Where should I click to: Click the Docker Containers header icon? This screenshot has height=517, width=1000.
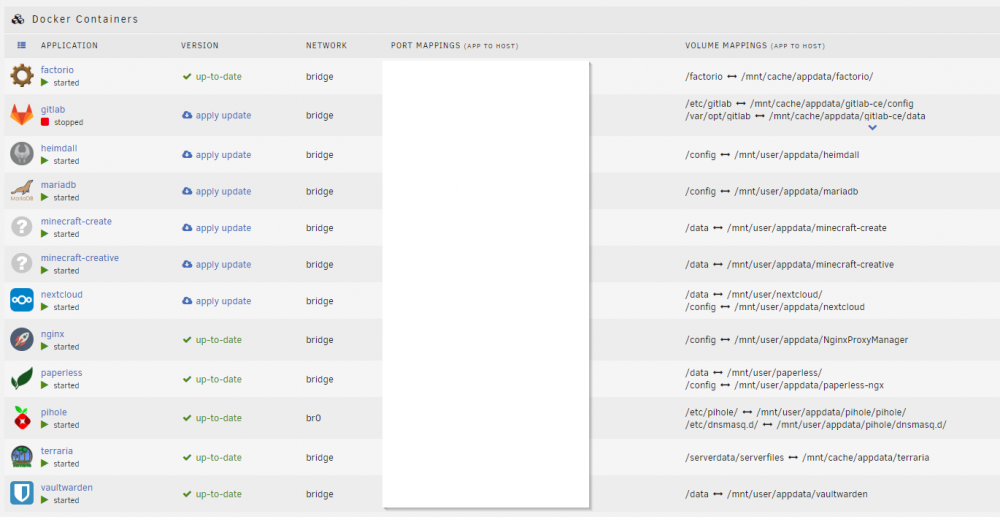click(18, 19)
